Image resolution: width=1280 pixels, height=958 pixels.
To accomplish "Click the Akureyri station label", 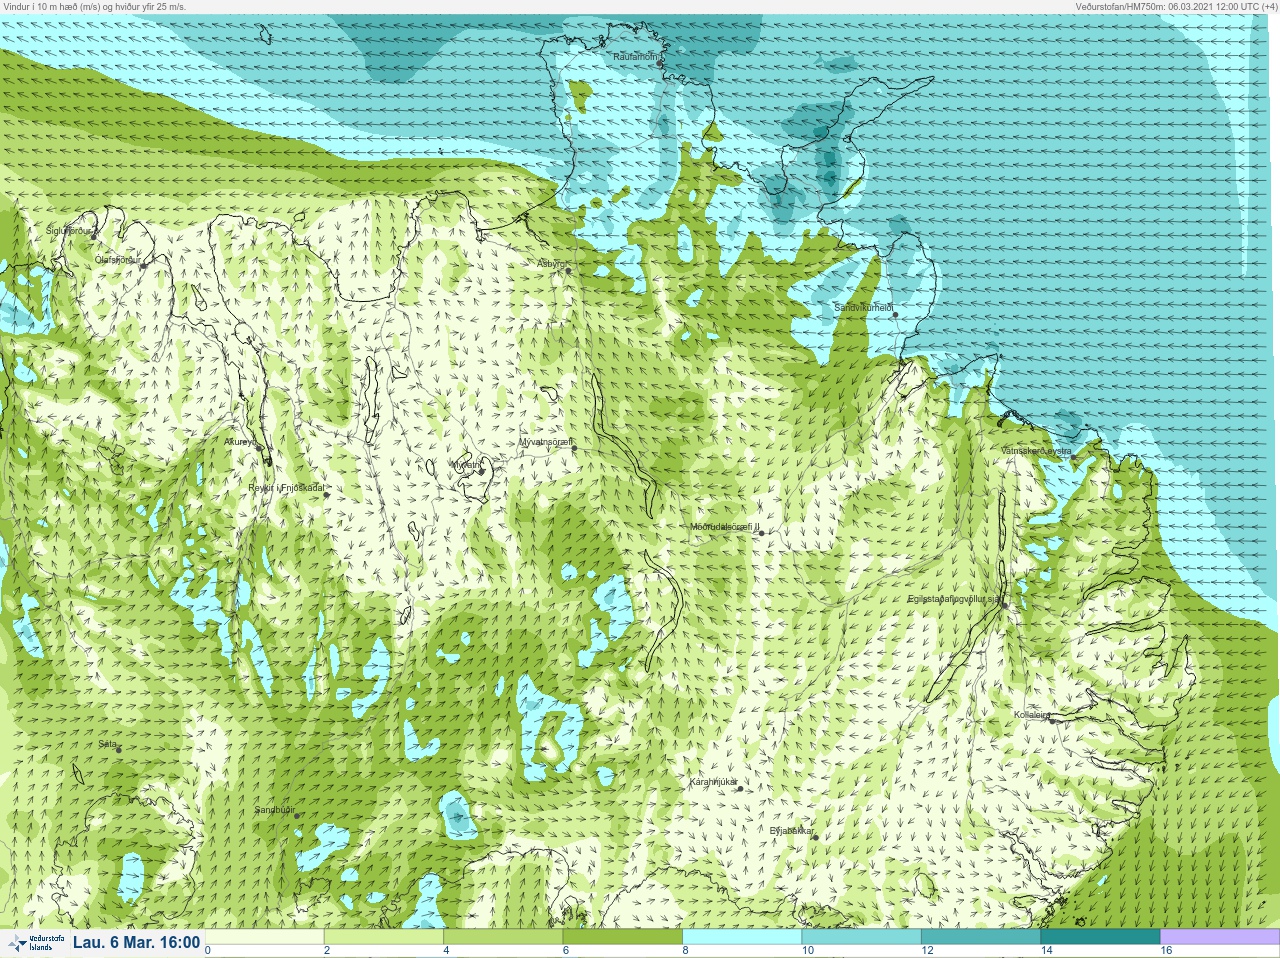I will pyautogui.click(x=241, y=441).
